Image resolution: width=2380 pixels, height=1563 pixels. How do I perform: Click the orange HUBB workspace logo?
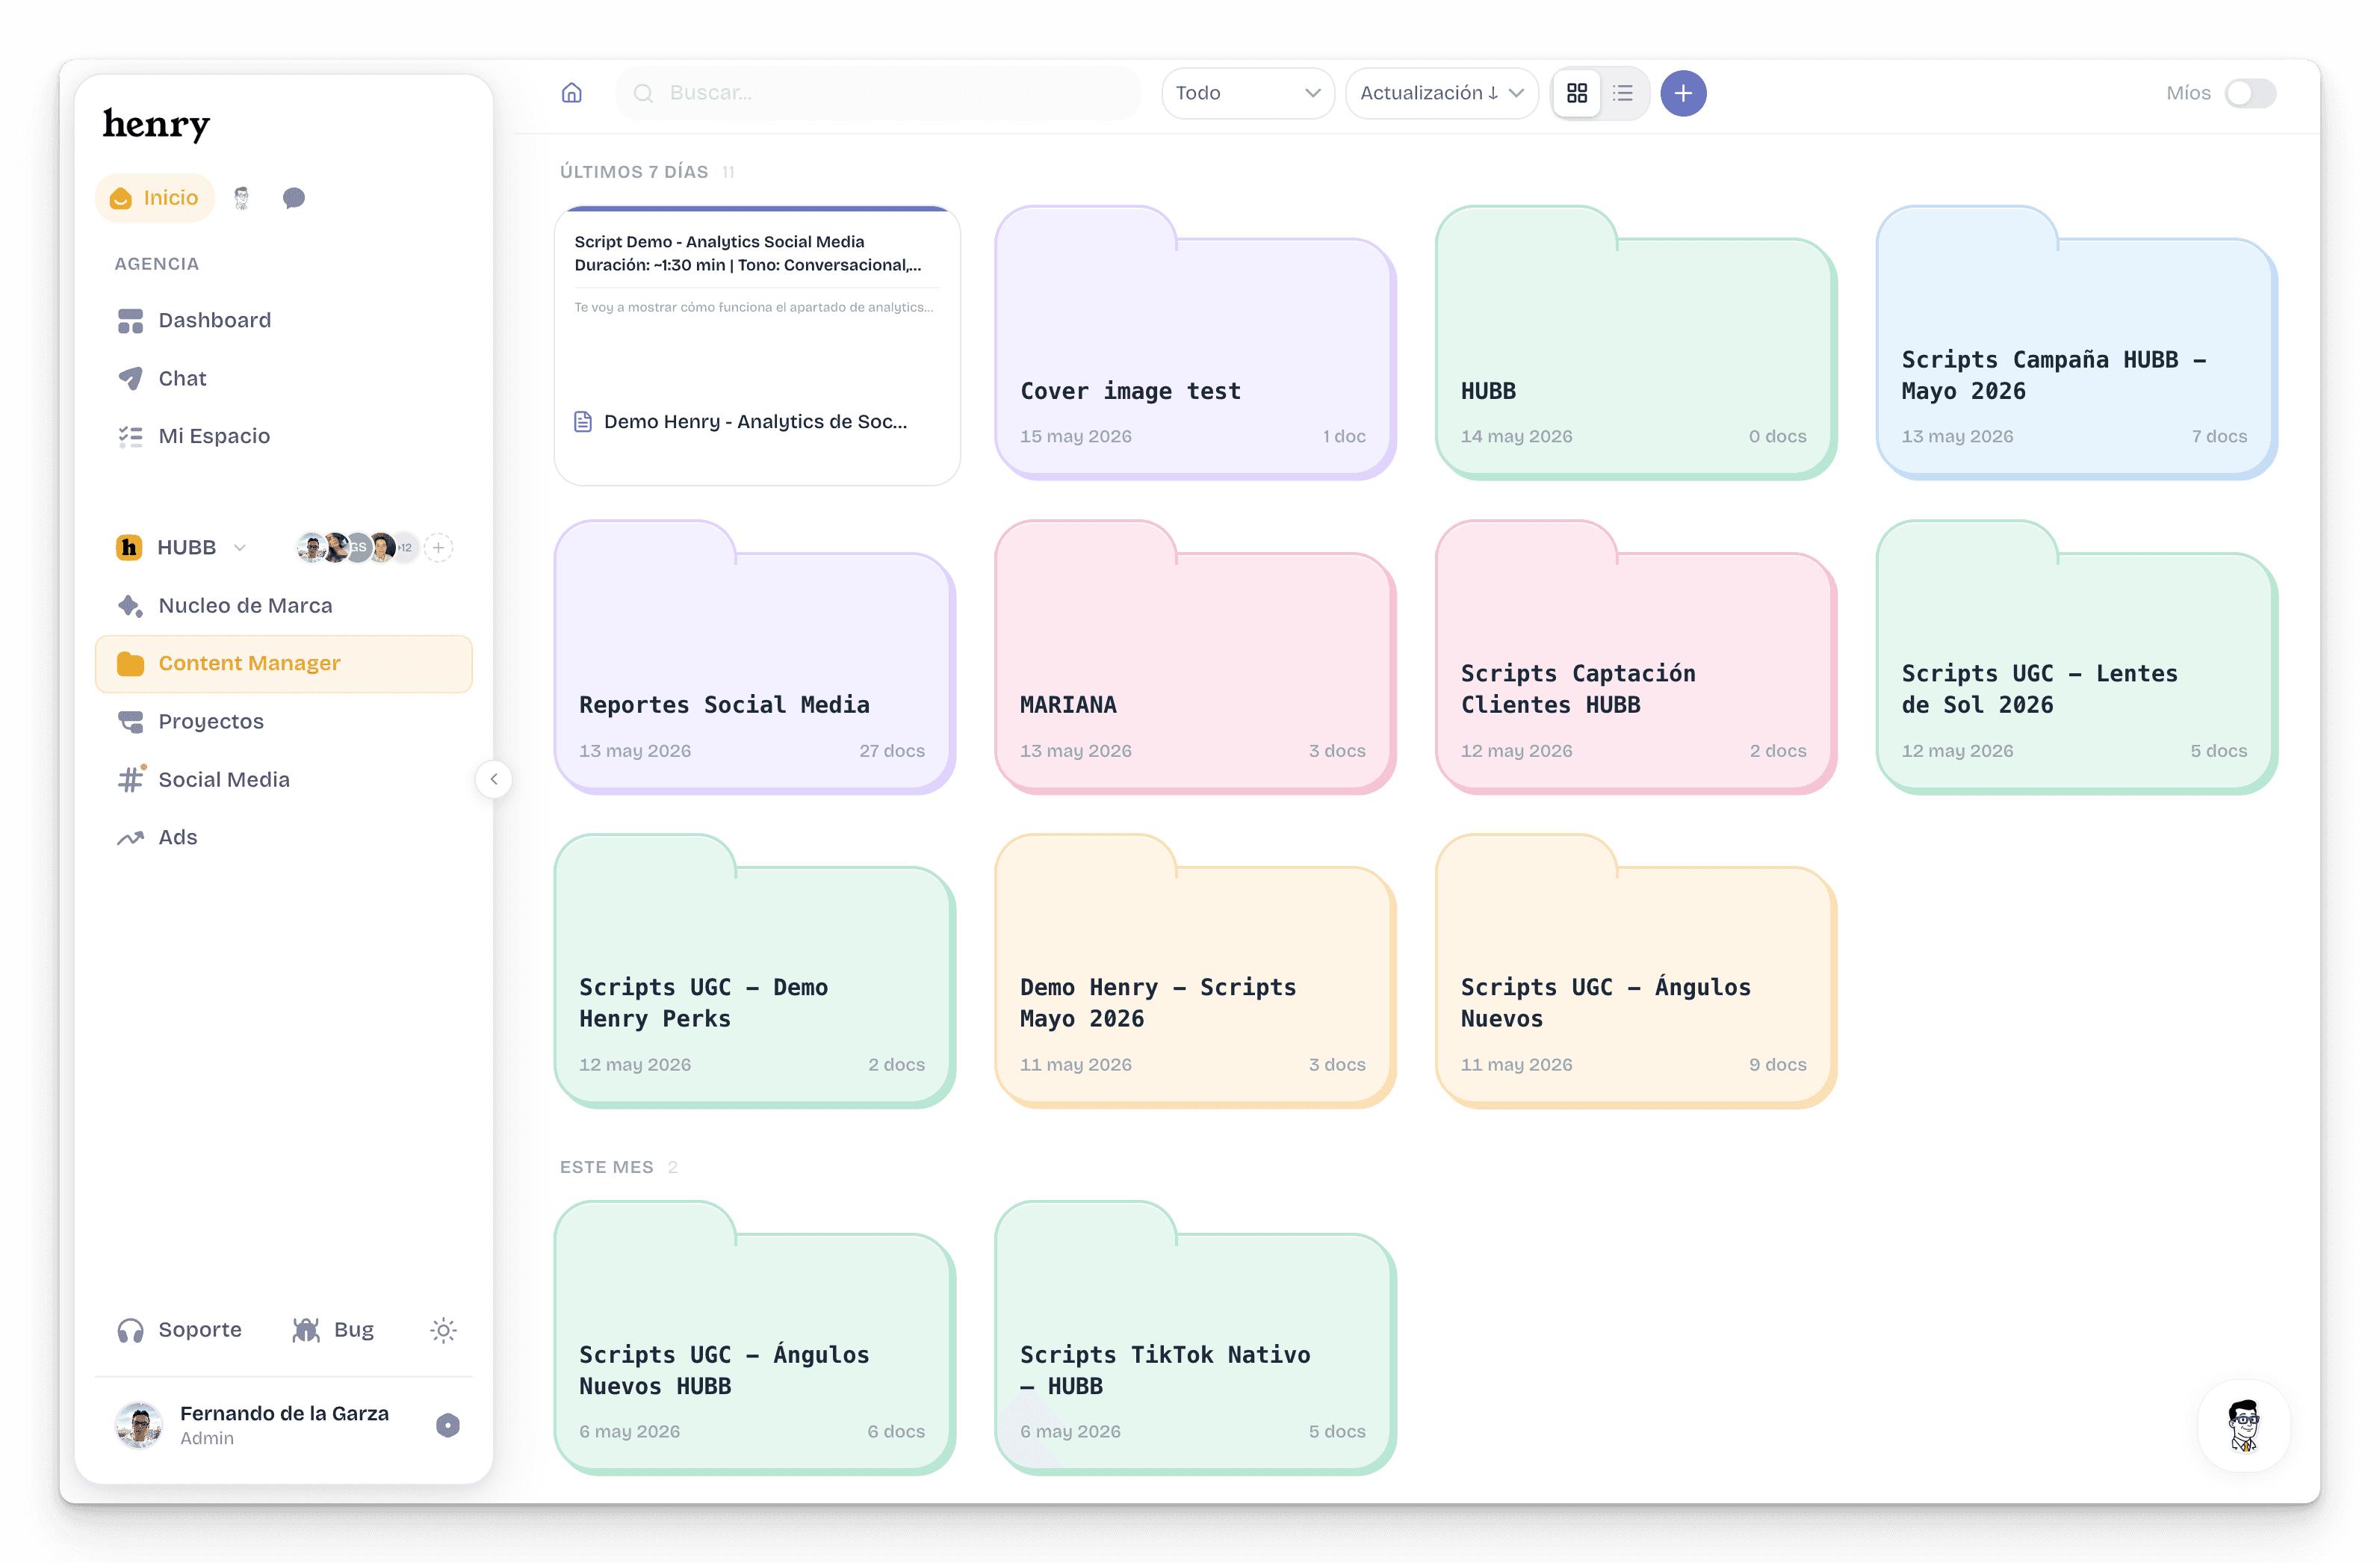coord(129,547)
